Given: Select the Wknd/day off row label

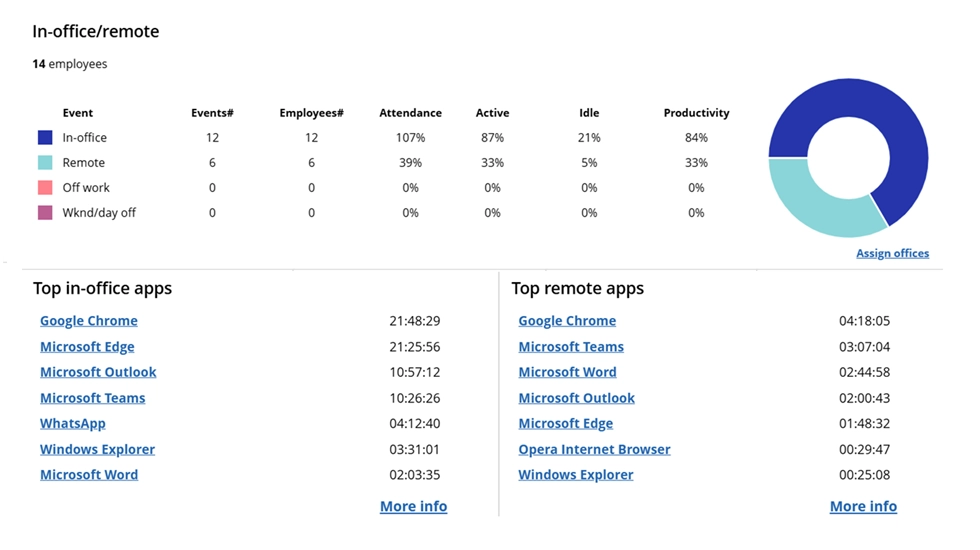Looking at the screenshot, I should (99, 212).
